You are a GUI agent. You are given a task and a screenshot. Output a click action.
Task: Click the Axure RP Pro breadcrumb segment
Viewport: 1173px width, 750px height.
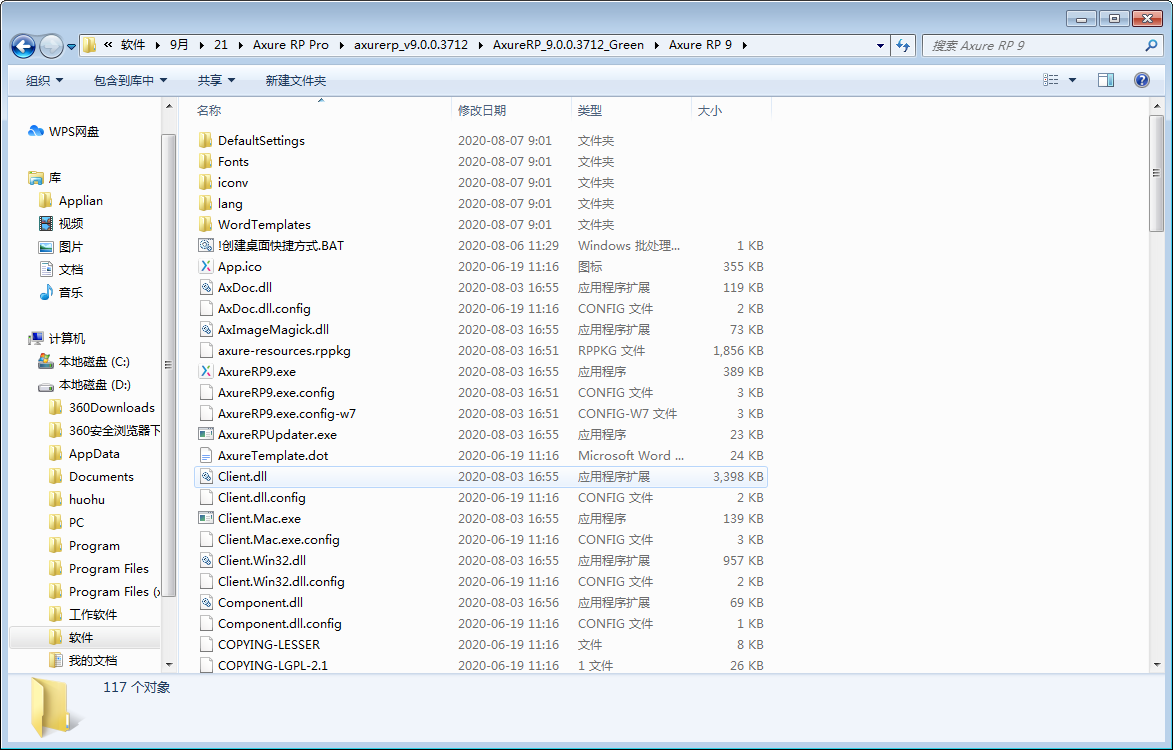tap(290, 45)
